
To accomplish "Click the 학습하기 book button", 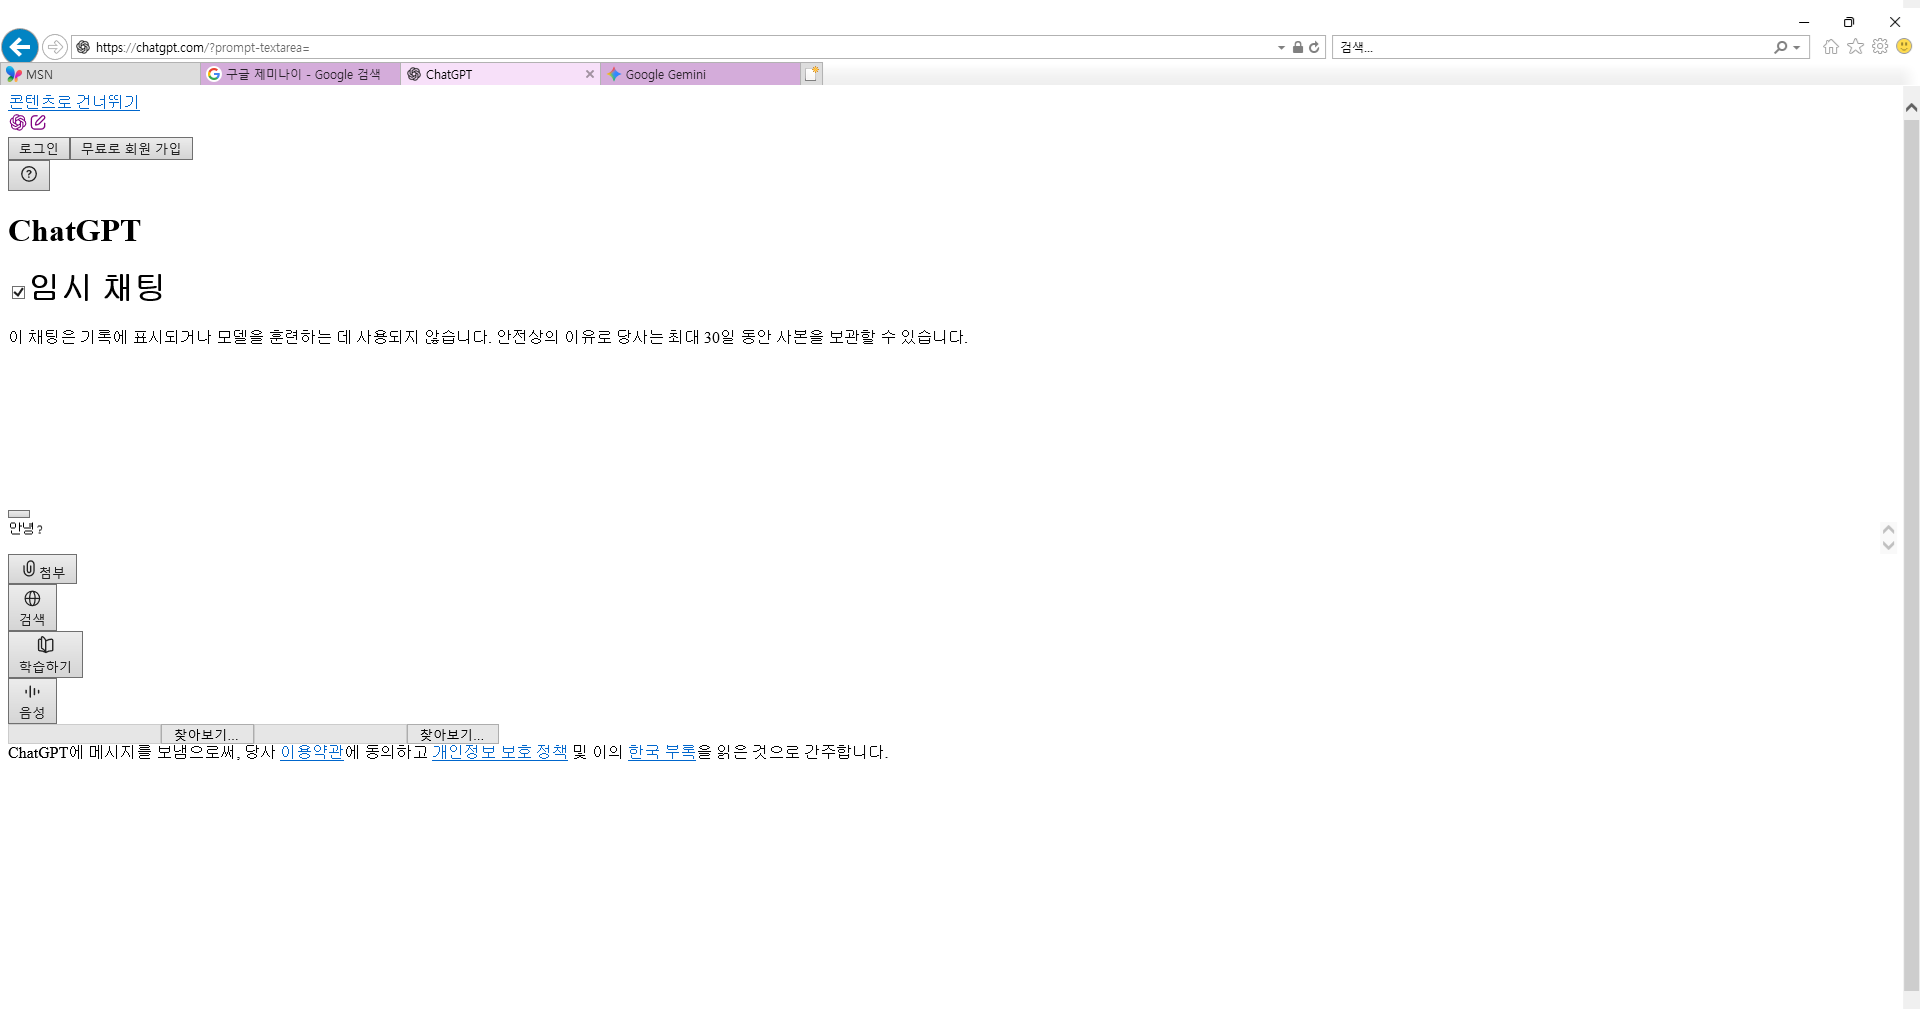I will 45,654.
